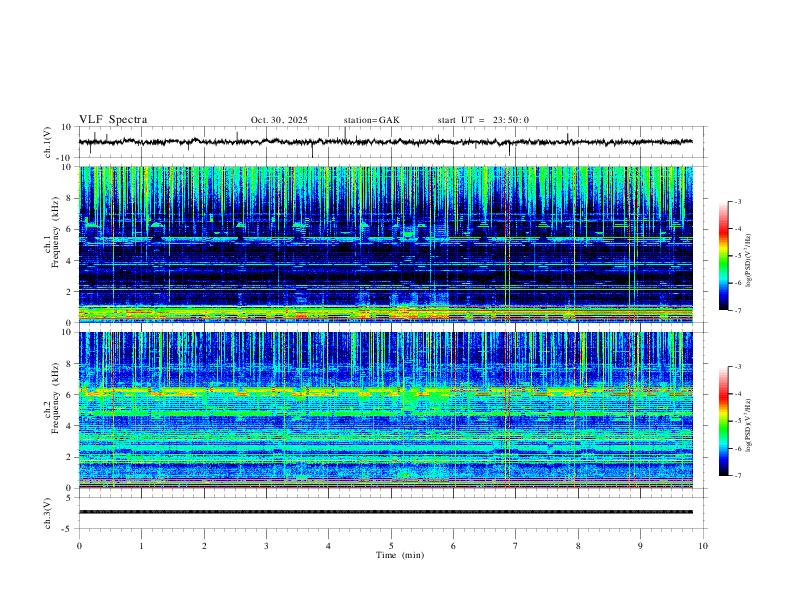Screen dimensions: 792x612
Task: Click the ch.3 voltage trace
Action: 386,512
